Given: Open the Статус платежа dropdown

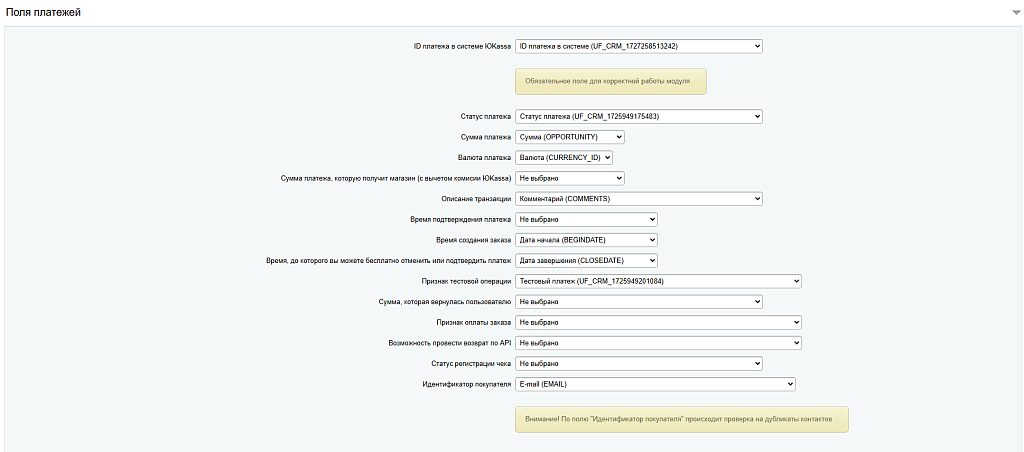Looking at the screenshot, I should pyautogui.click(x=638, y=116).
